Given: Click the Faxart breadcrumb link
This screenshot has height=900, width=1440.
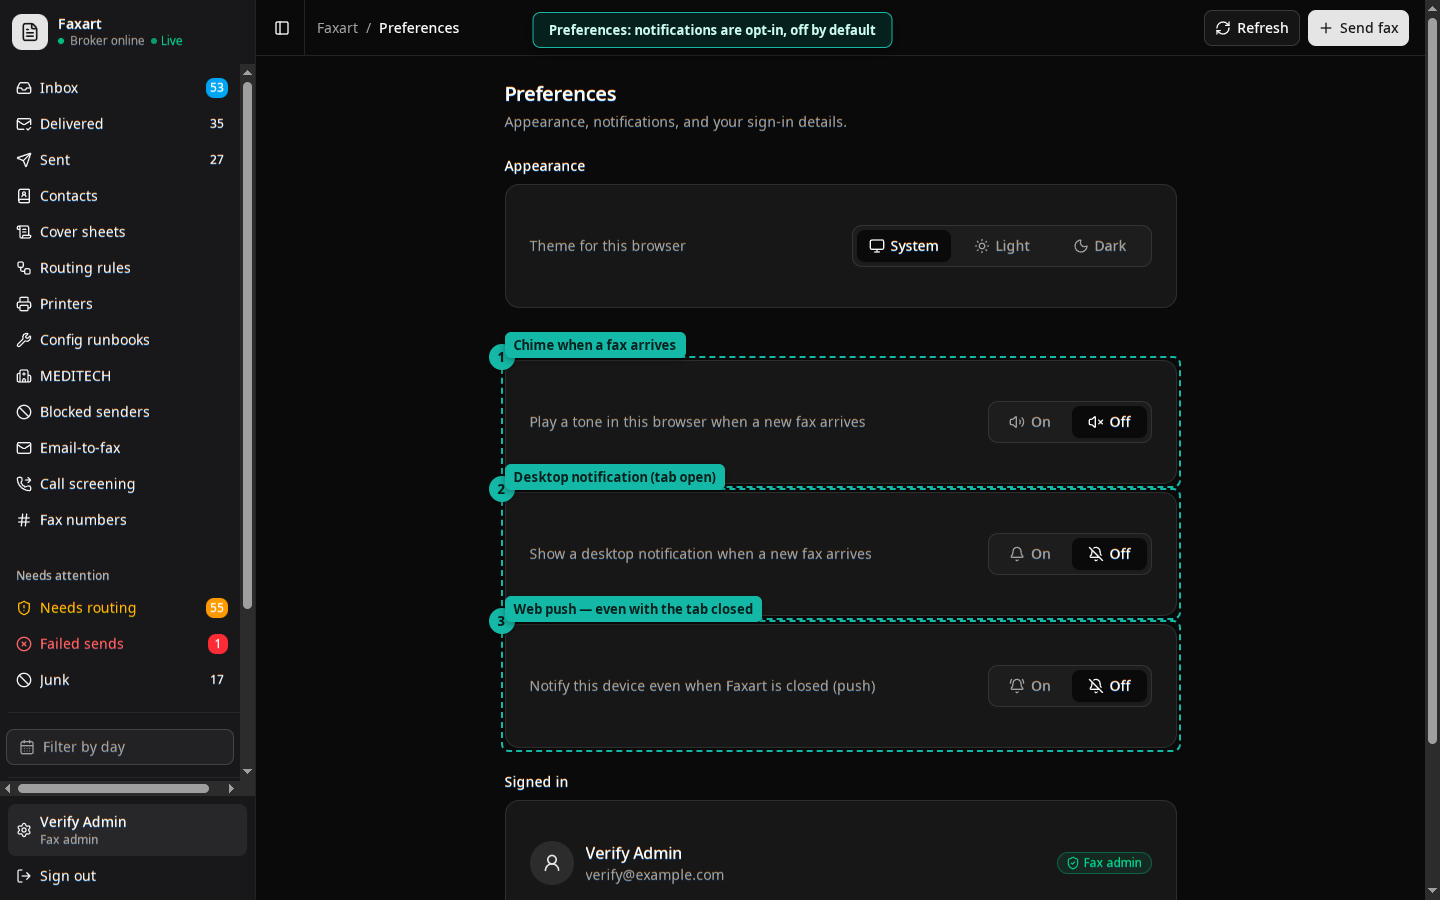Looking at the screenshot, I should pyautogui.click(x=337, y=28).
